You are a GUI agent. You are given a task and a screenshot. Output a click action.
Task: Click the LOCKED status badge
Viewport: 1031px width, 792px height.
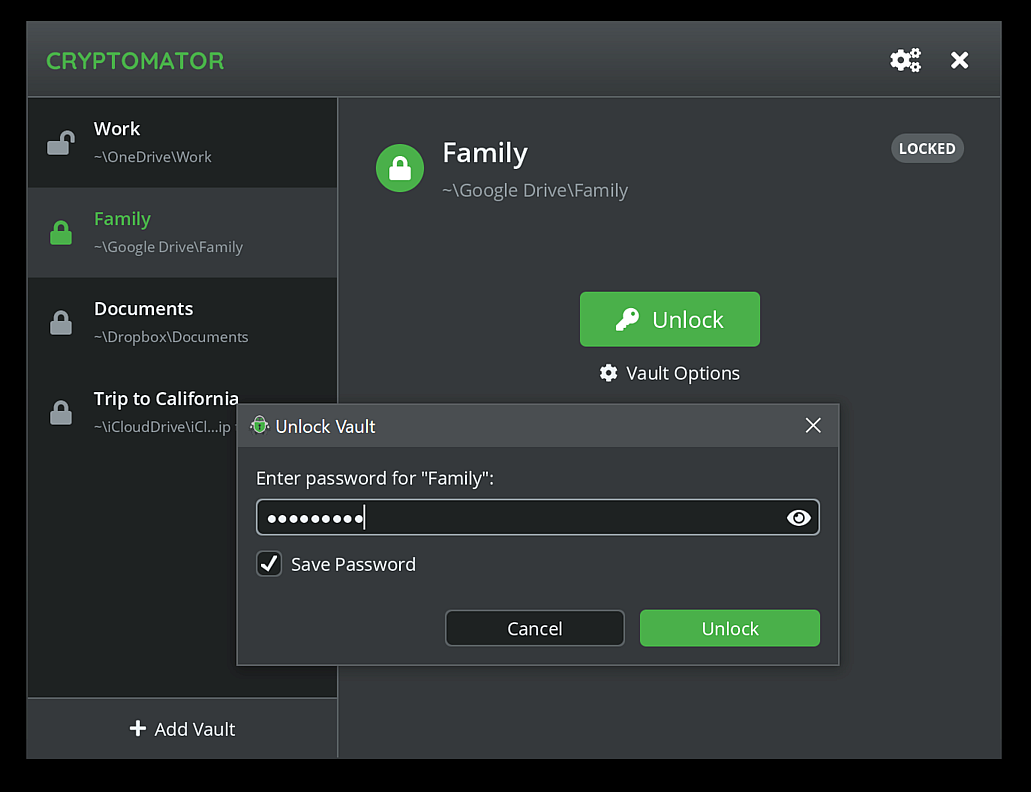[x=927, y=149]
